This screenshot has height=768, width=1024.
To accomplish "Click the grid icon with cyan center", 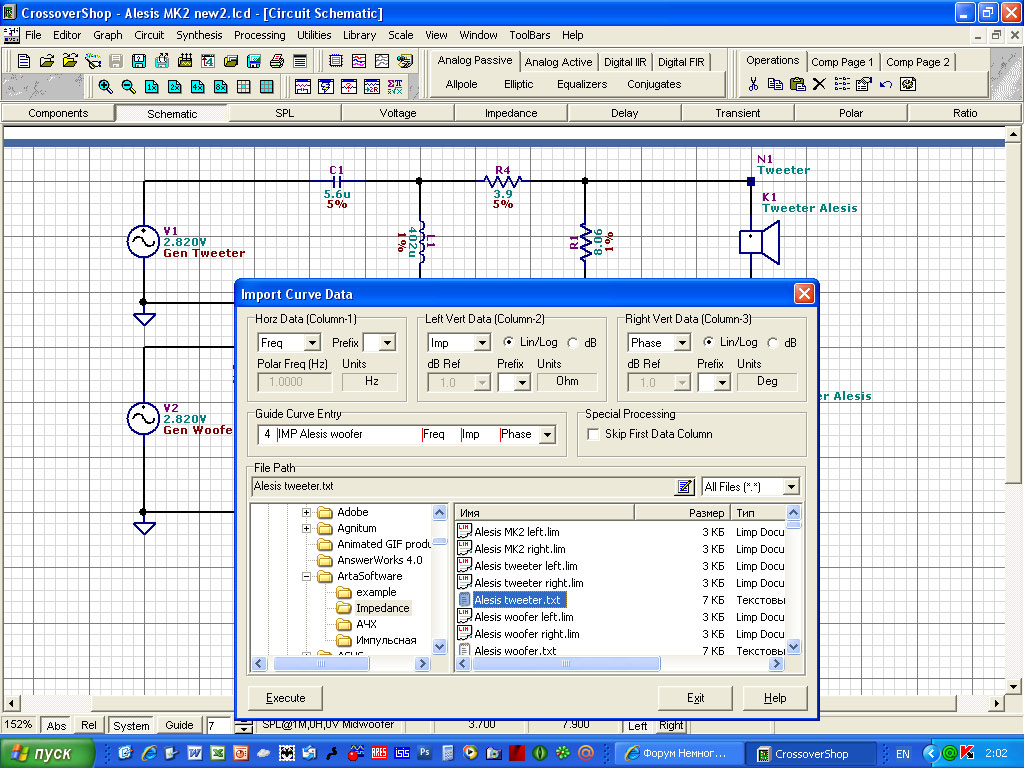I will point(244,86).
